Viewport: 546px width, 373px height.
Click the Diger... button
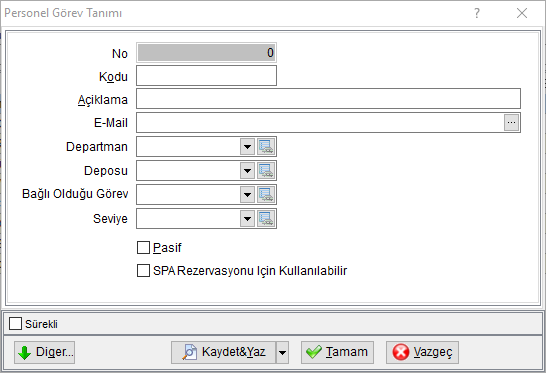[x=45, y=352]
